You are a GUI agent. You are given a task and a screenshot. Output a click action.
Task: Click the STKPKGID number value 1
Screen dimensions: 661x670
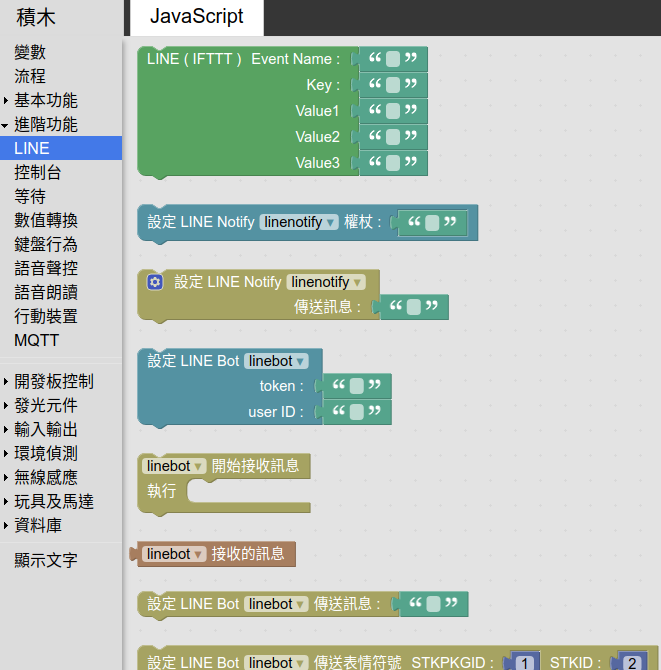point(523,662)
